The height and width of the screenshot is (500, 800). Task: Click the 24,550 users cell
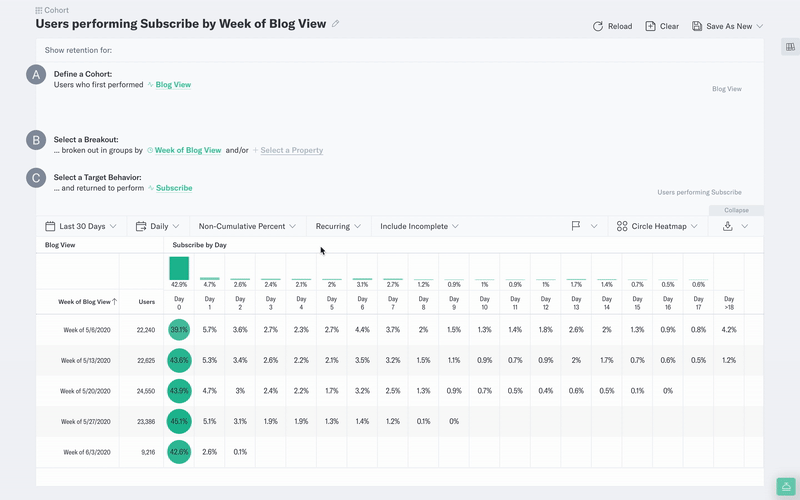pyautogui.click(x=146, y=391)
